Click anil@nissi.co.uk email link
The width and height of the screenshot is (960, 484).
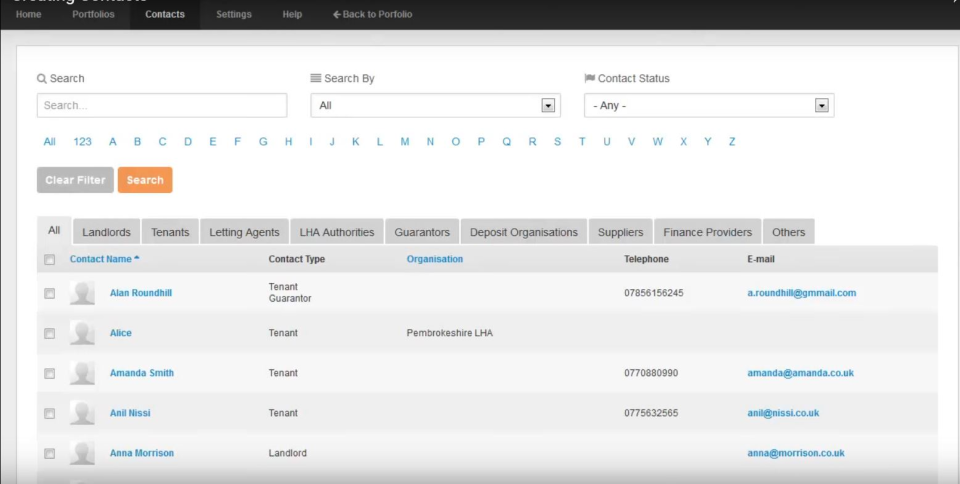(x=783, y=413)
